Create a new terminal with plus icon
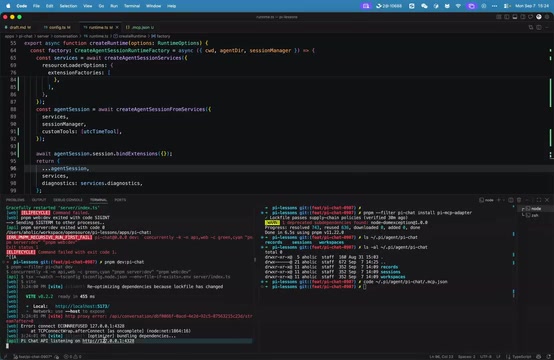Screen dimensions: 554x360 click(499, 200)
